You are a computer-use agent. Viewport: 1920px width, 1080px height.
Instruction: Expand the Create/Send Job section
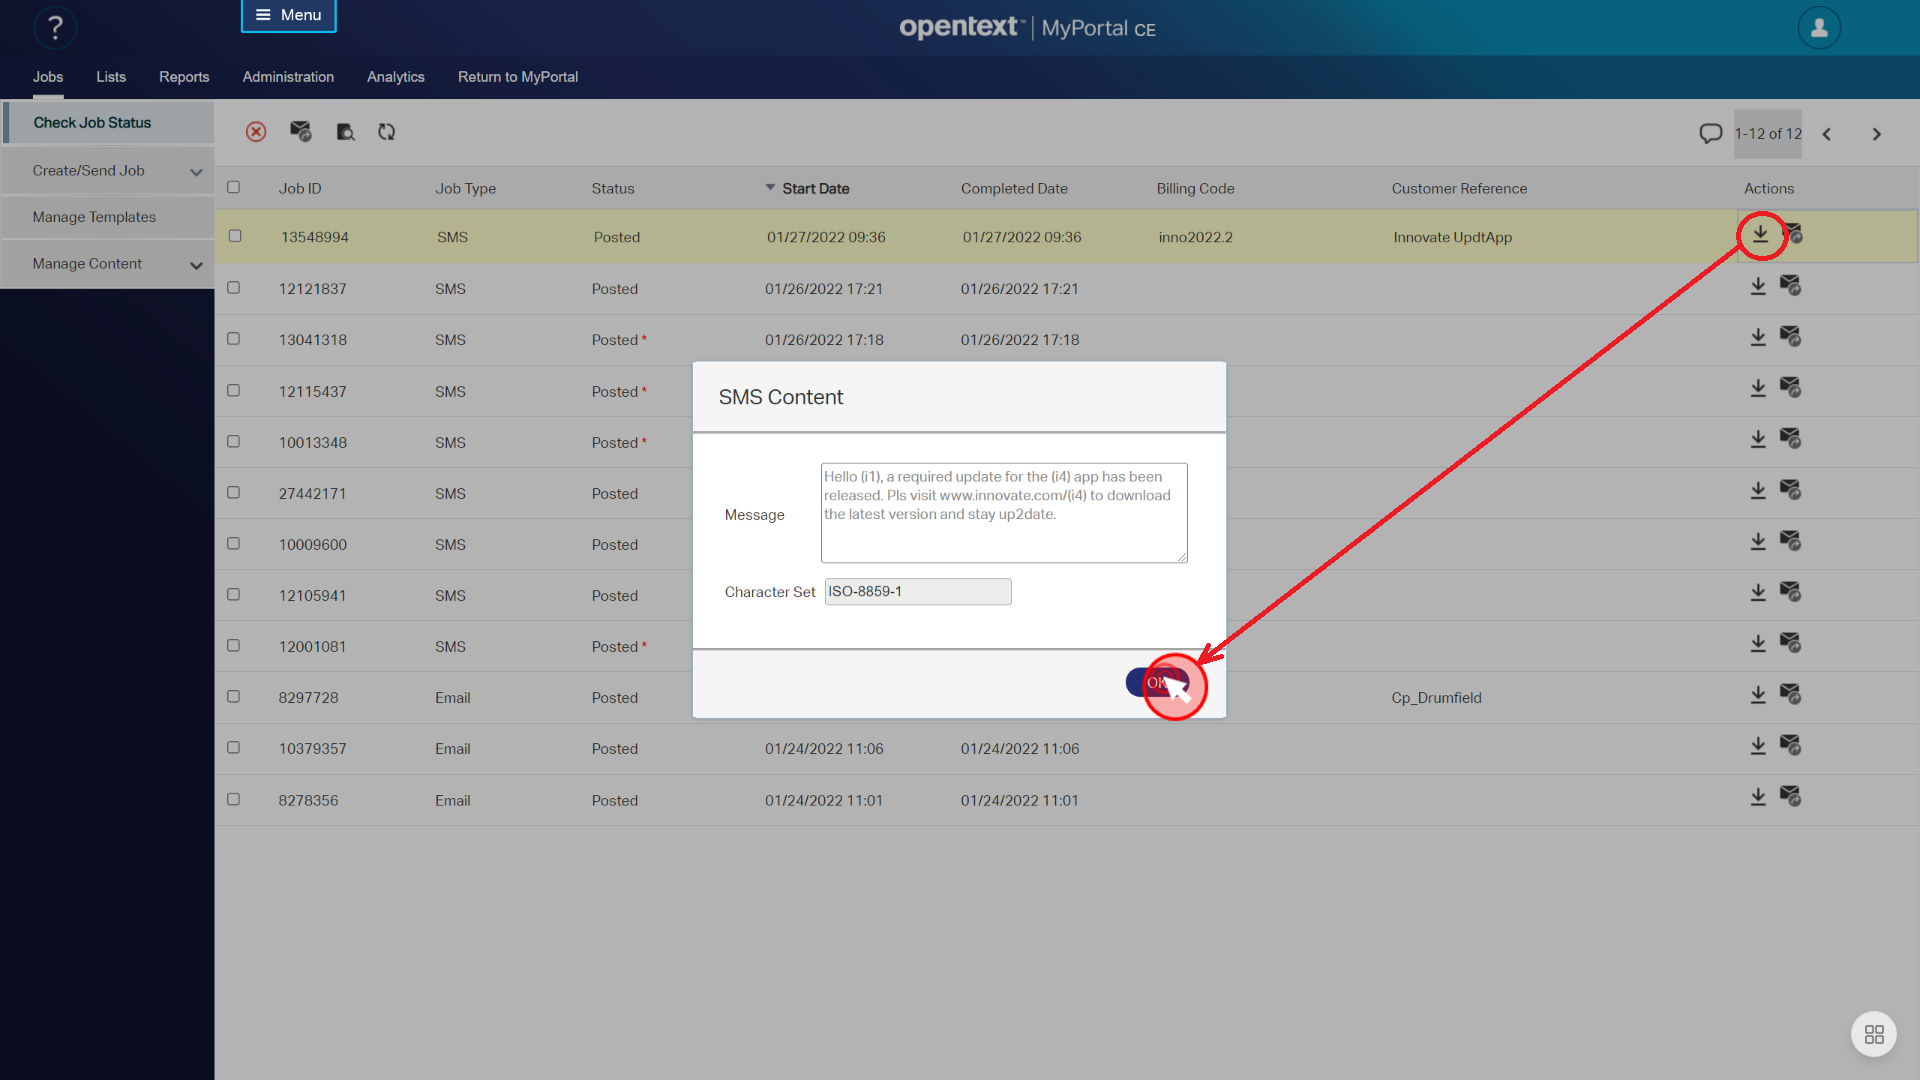click(x=196, y=170)
